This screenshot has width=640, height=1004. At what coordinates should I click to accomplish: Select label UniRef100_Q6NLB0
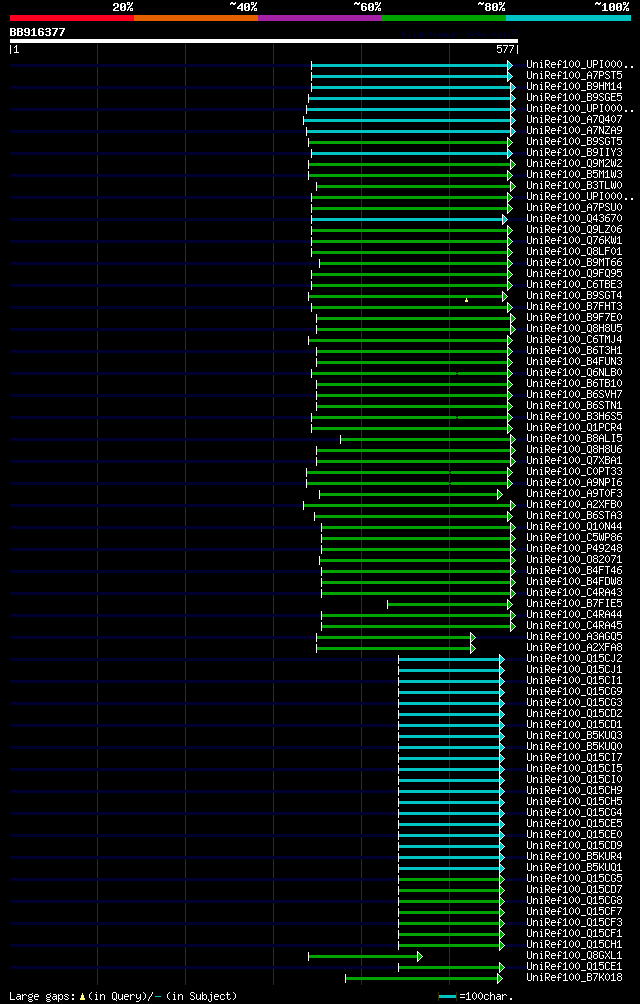574,372
